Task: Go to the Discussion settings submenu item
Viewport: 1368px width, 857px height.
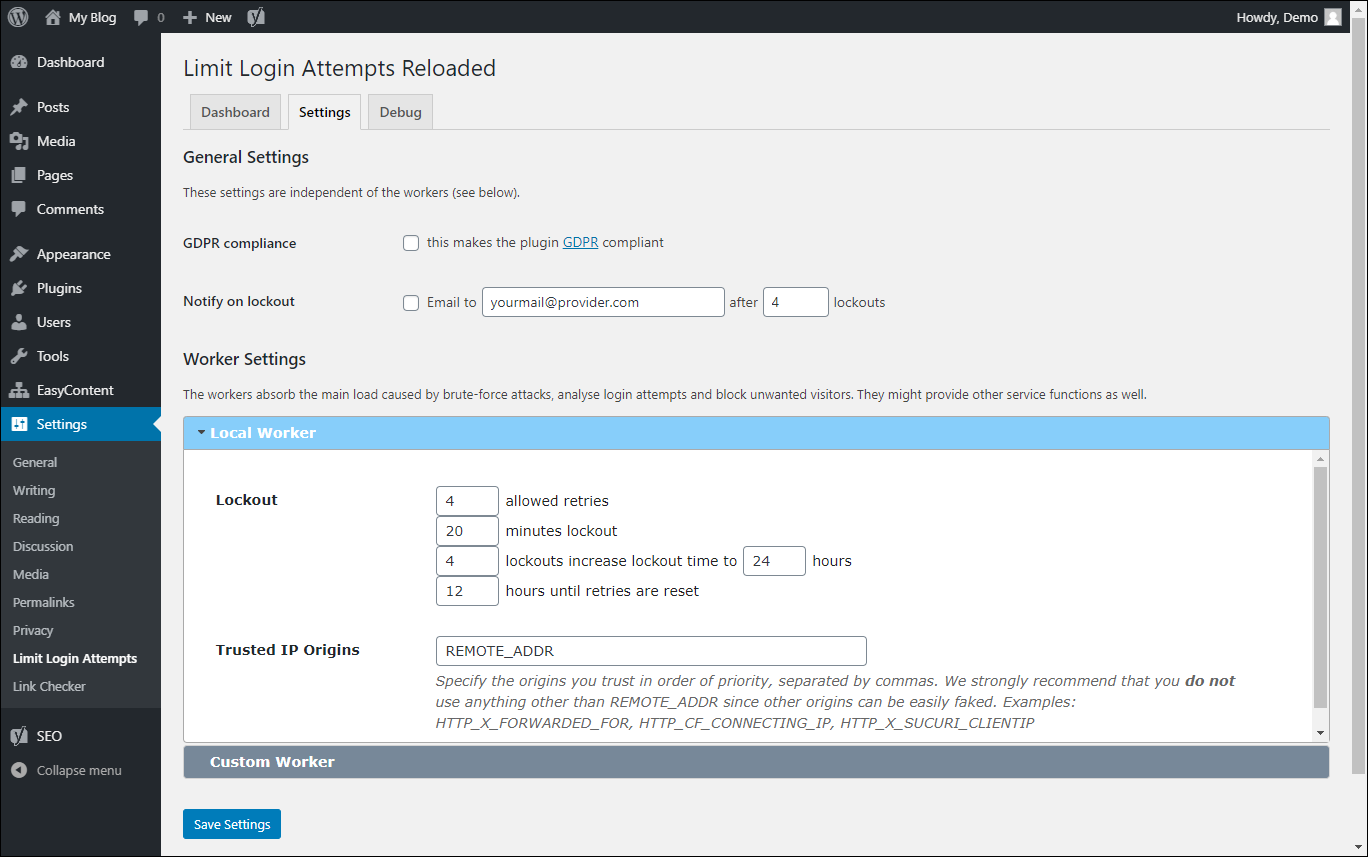Action: 43,546
